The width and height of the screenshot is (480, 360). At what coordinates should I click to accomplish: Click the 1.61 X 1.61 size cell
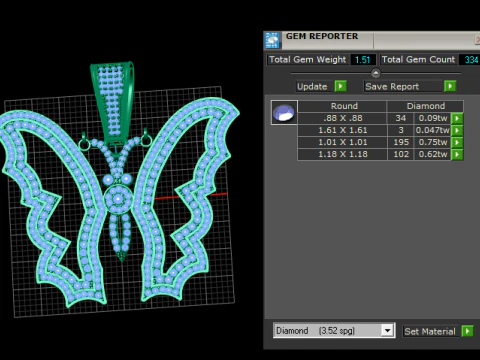(x=343, y=130)
